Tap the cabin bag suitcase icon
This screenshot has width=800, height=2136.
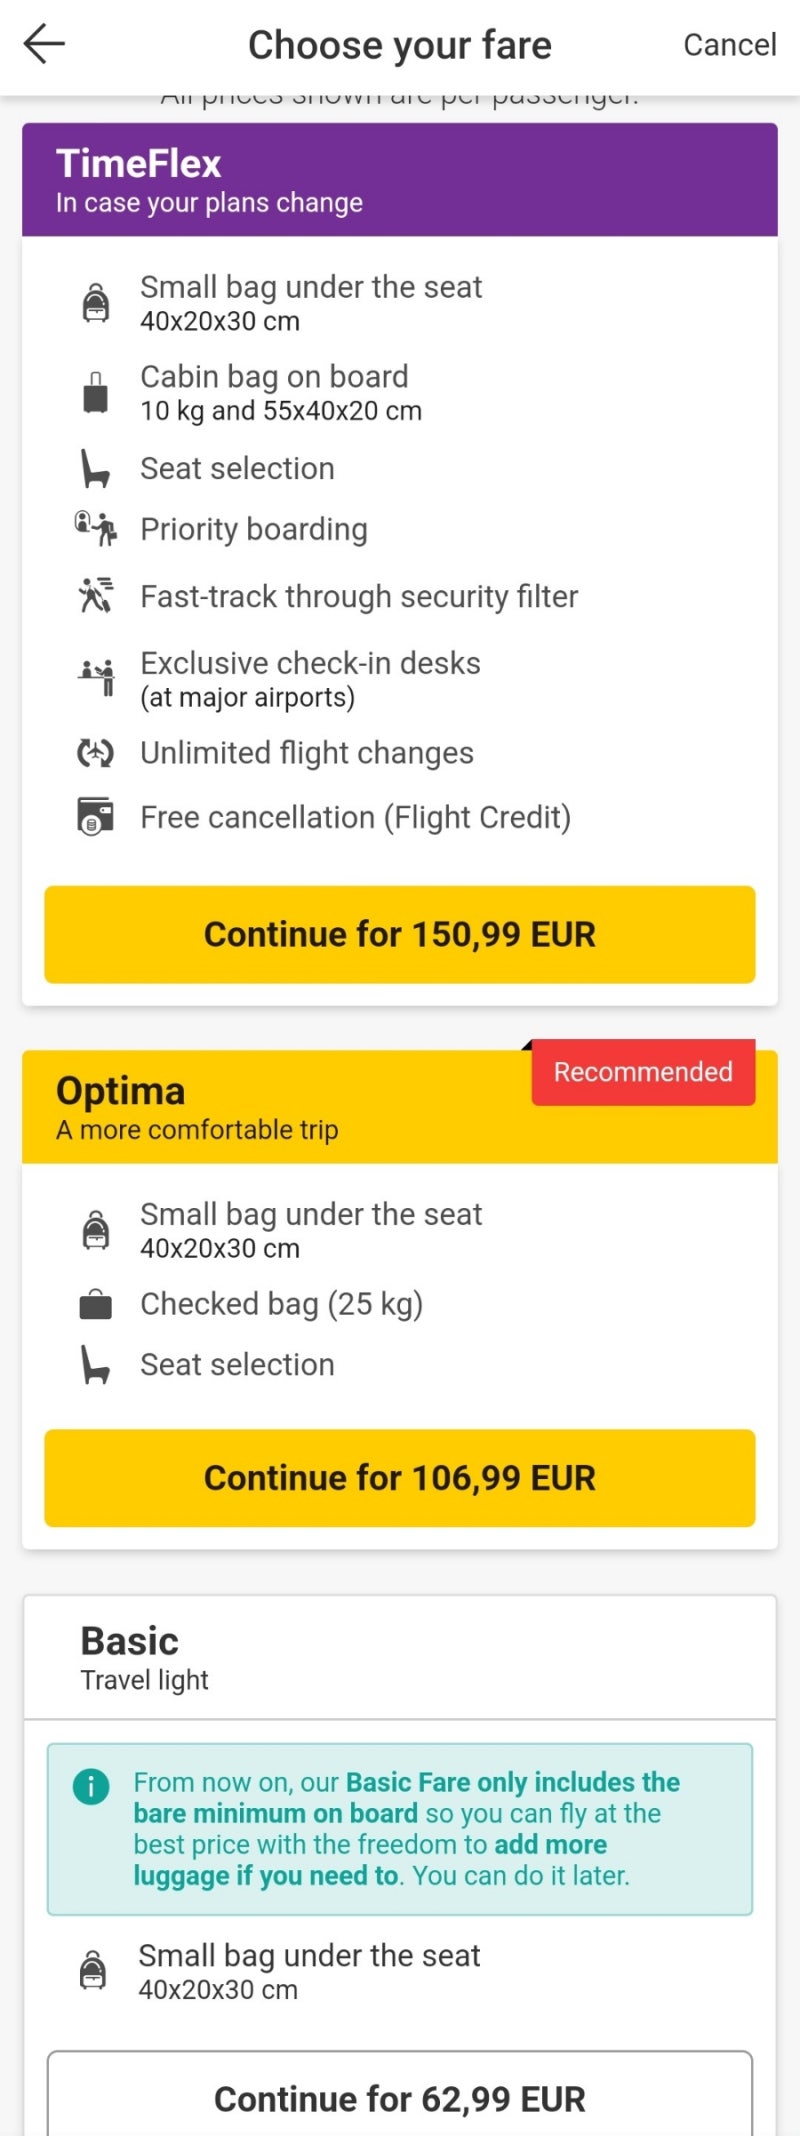(95, 392)
